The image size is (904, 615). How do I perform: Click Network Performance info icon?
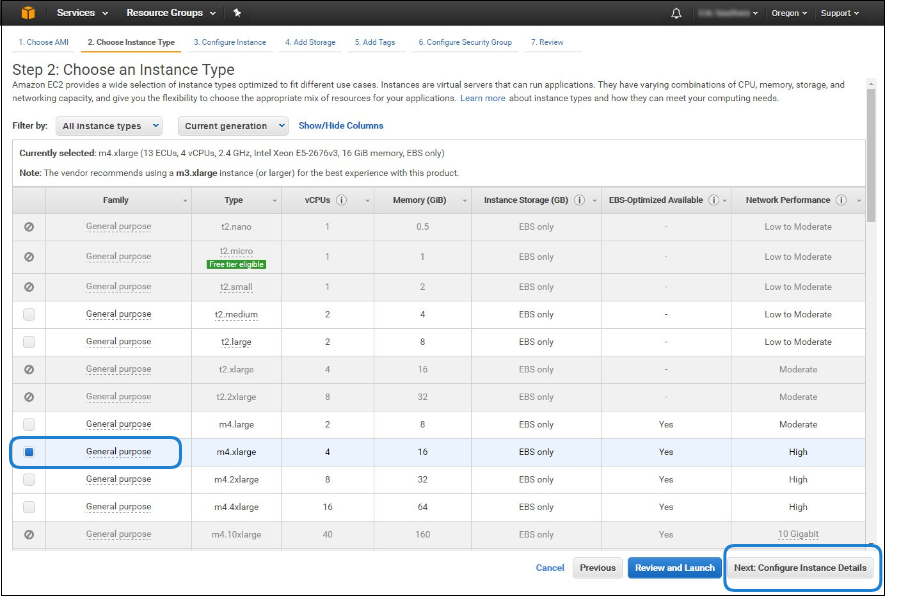click(842, 200)
